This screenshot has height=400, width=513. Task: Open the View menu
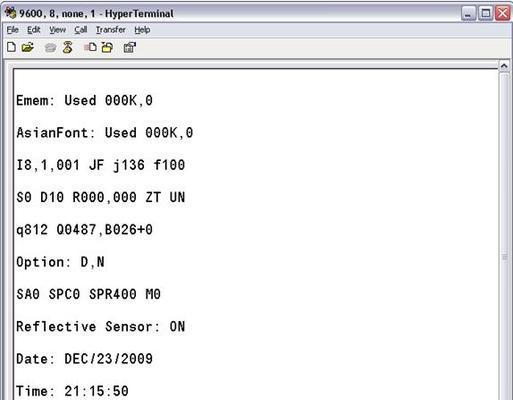coord(57,30)
